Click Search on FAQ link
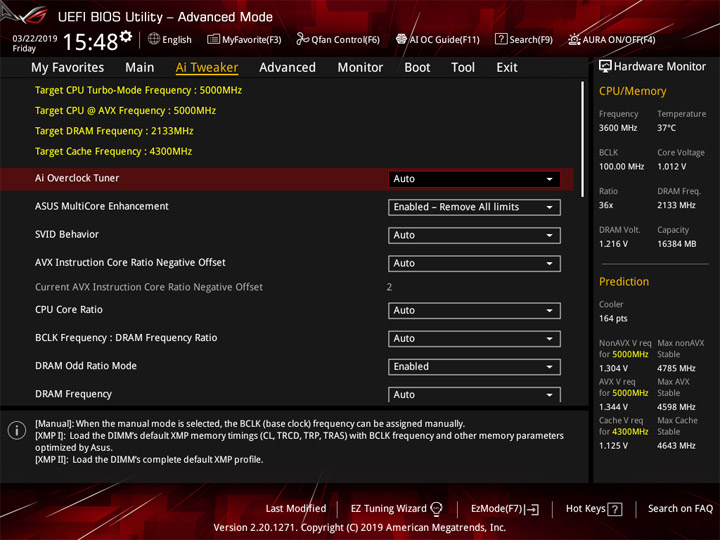This screenshot has height=540, width=720. click(x=680, y=509)
